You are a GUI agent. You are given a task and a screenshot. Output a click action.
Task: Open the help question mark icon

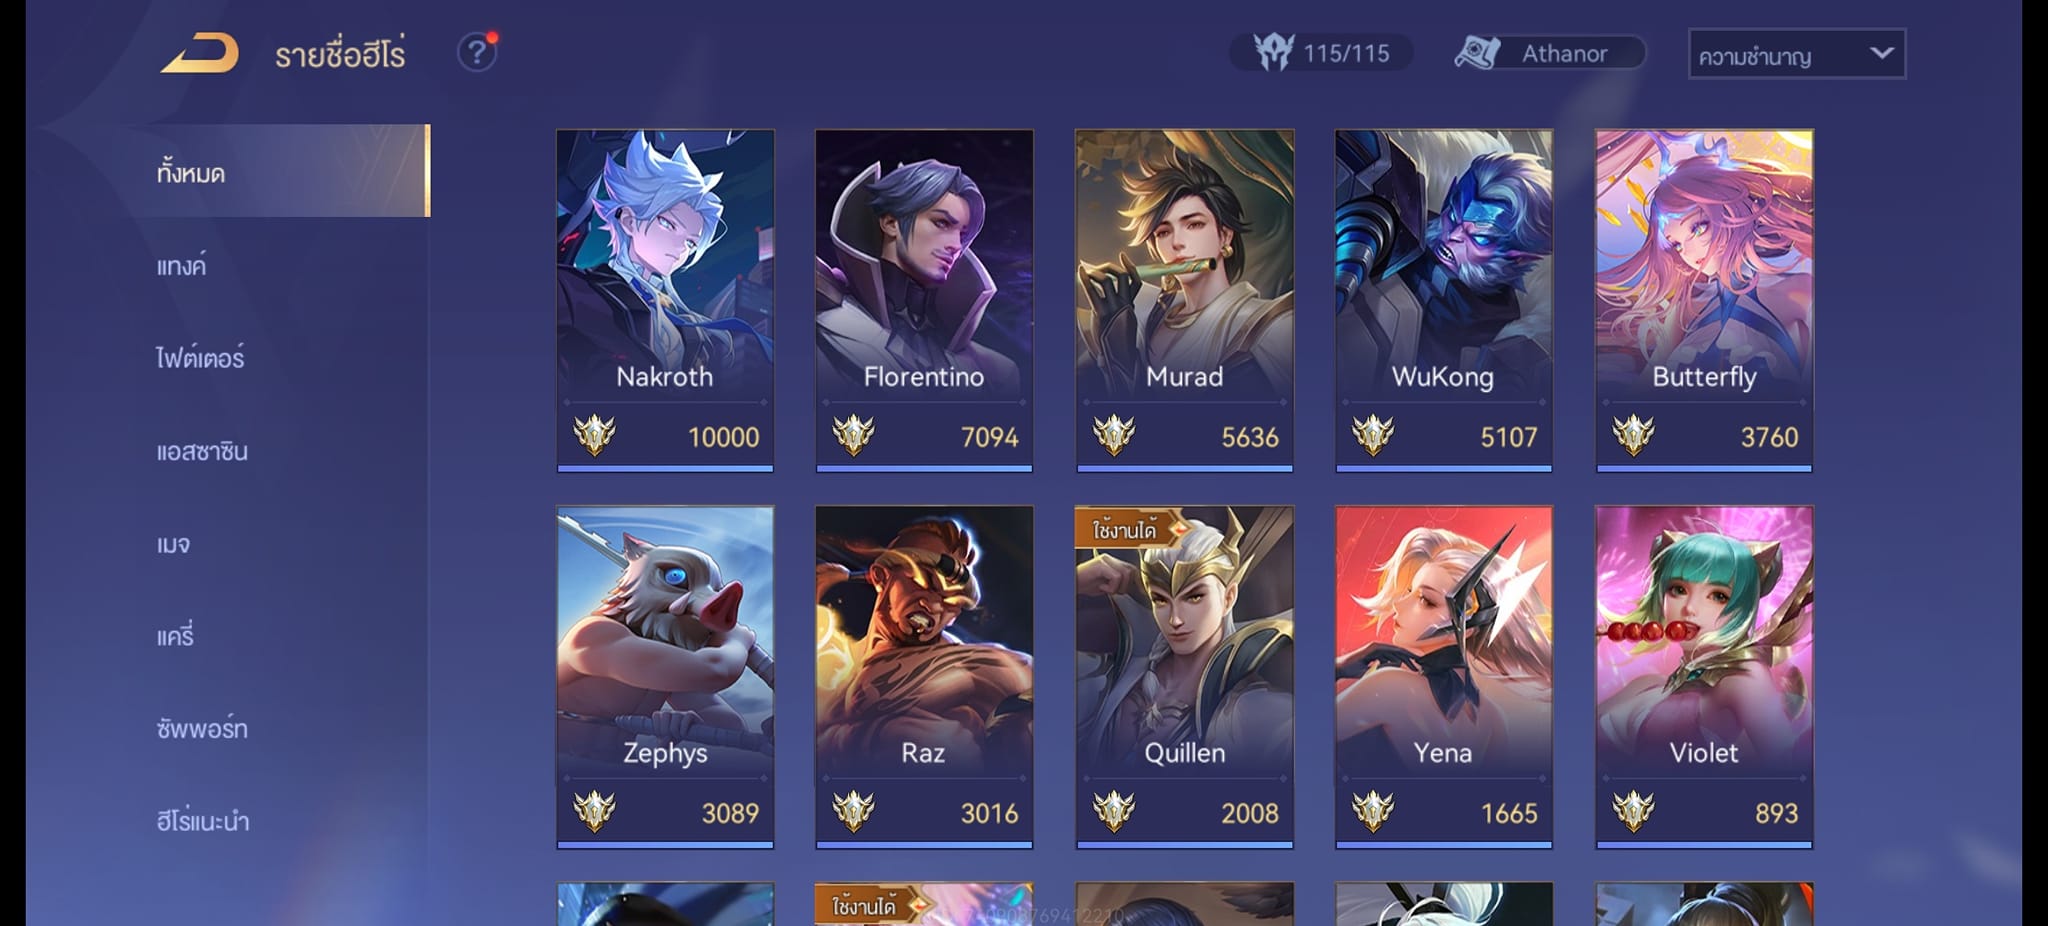coord(477,52)
